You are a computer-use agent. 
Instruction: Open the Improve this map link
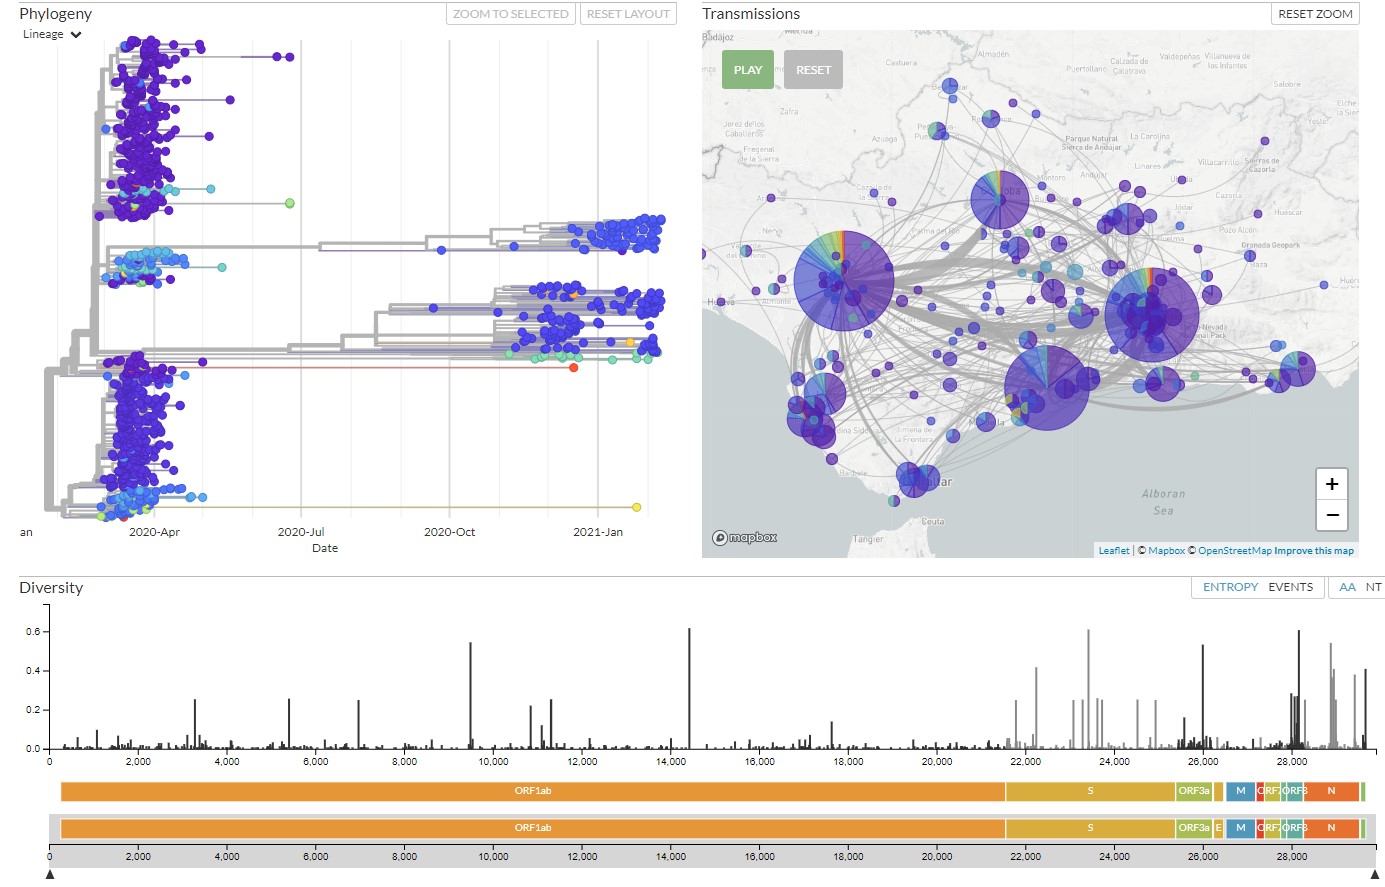tap(1313, 551)
